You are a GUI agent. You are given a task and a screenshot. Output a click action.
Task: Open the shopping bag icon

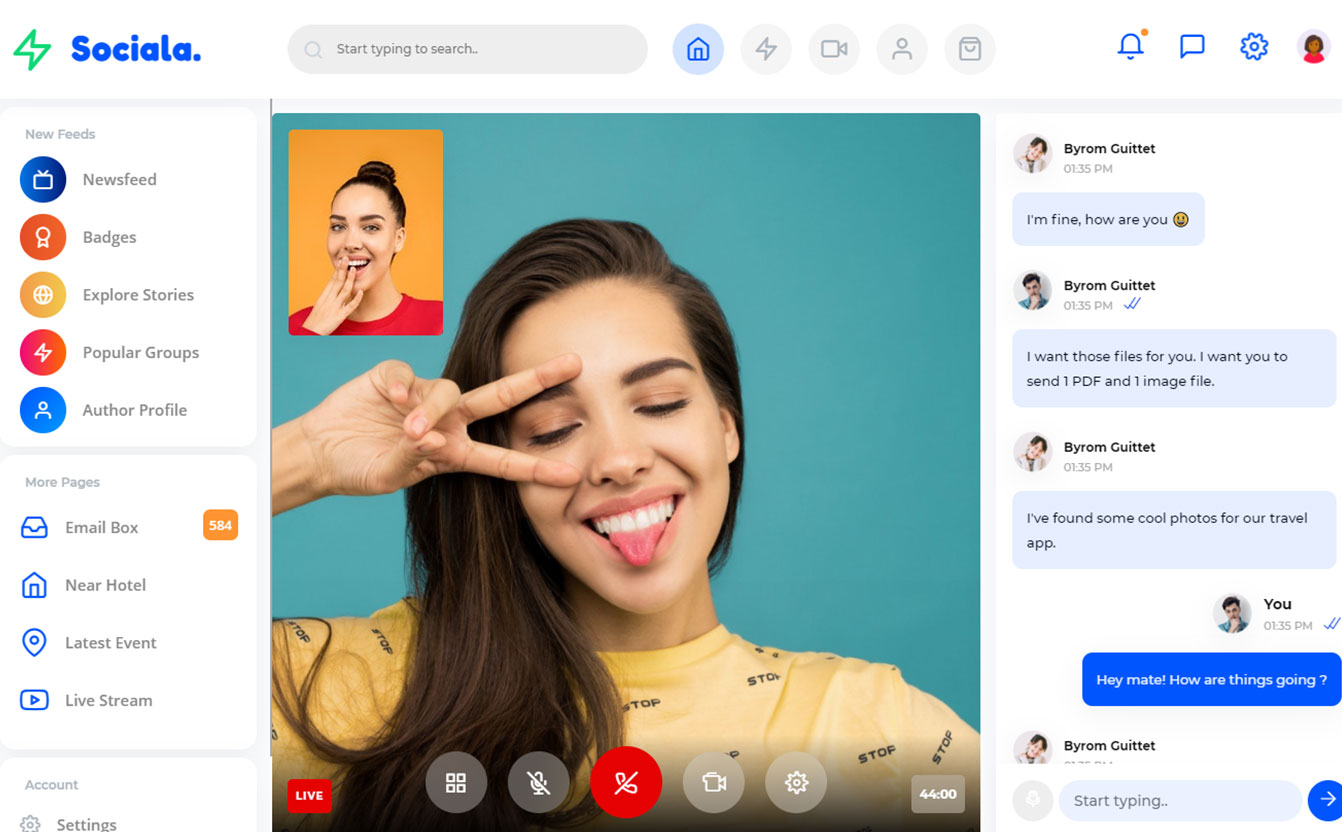pyautogui.click(x=969, y=49)
